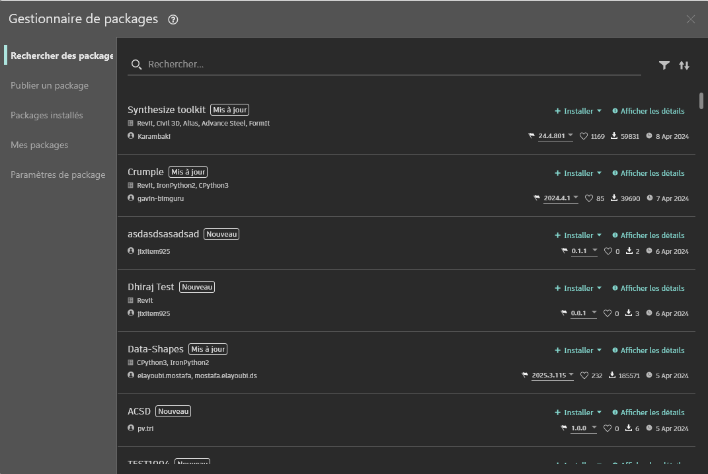Show details for Data-Shapes
The width and height of the screenshot is (708, 474).
648,350
